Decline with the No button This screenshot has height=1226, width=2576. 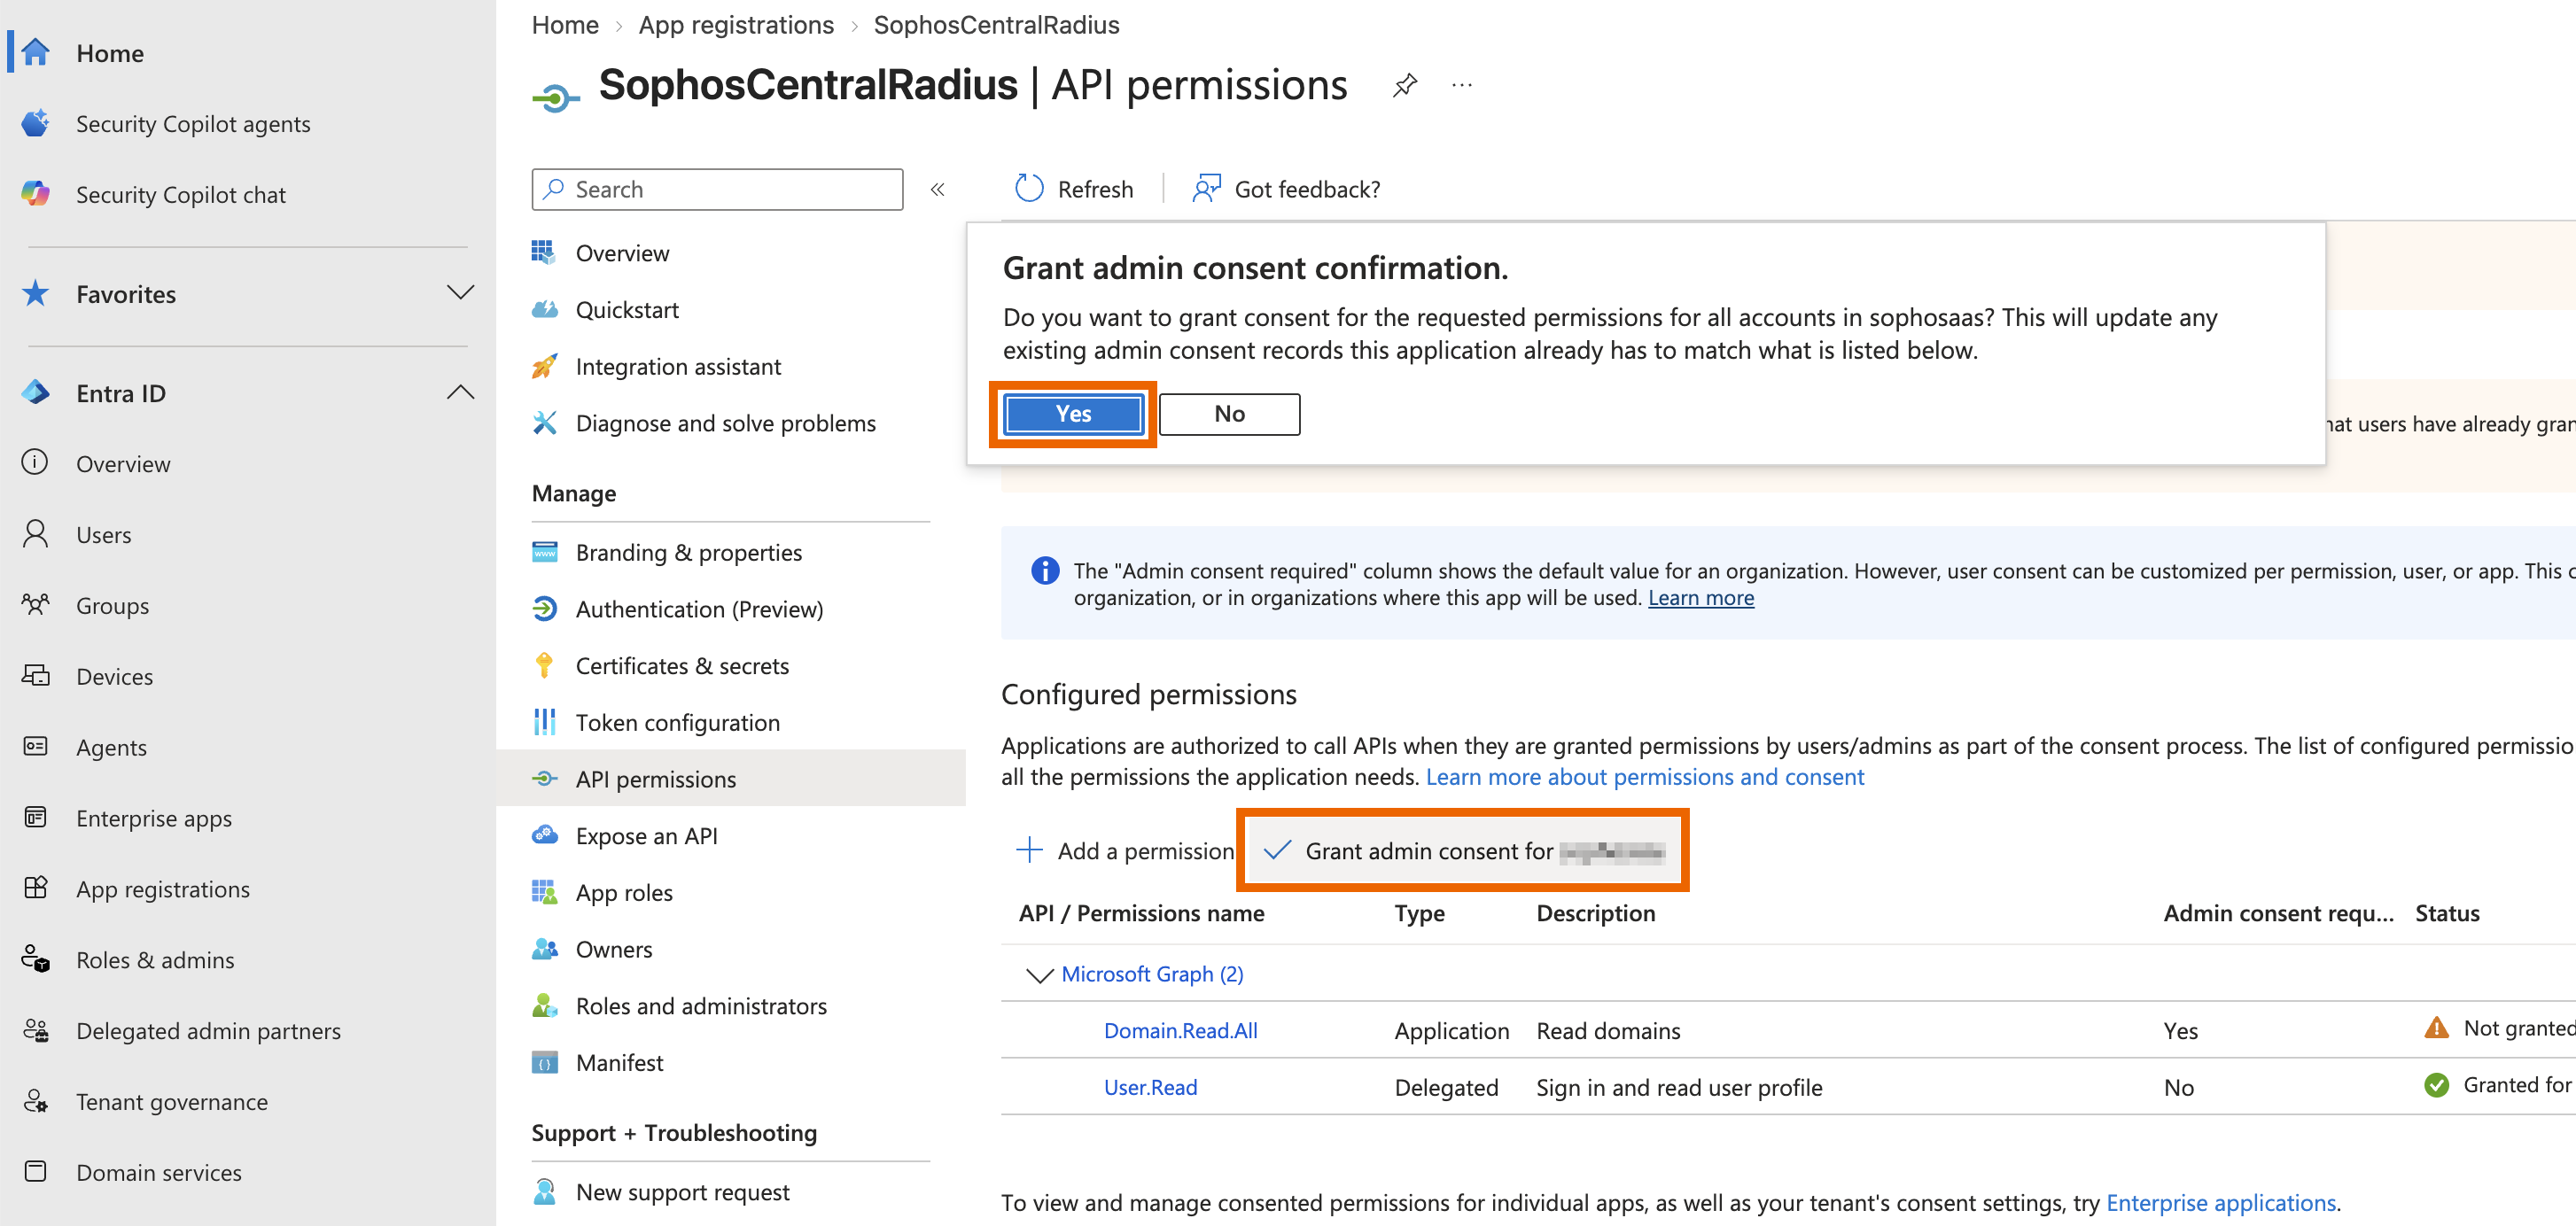[x=1229, y=414]
